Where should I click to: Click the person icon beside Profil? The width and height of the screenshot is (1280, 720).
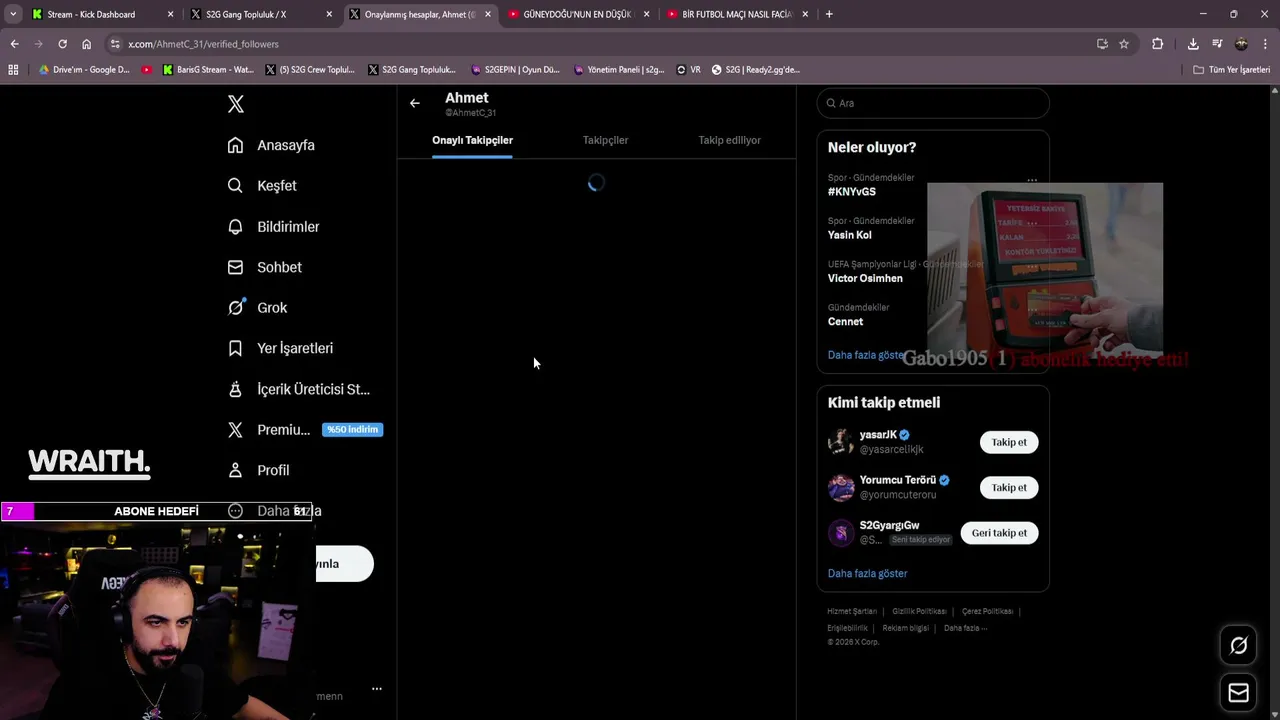[x=235, y=470]
